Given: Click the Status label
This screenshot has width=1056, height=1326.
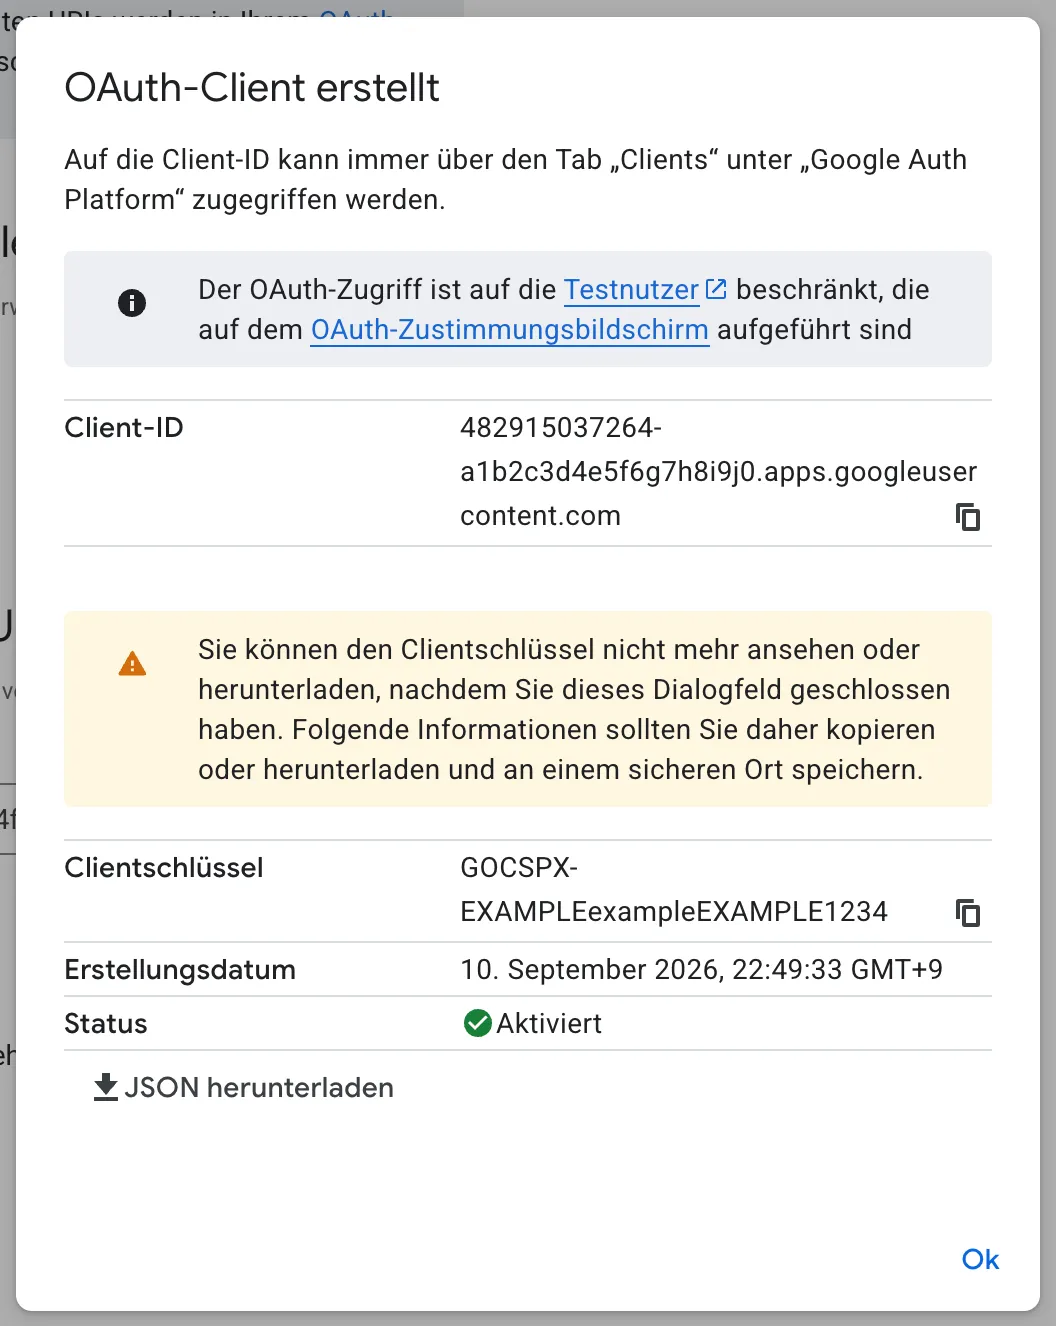Looking at the screenshot, I should tap(106, 1024).
